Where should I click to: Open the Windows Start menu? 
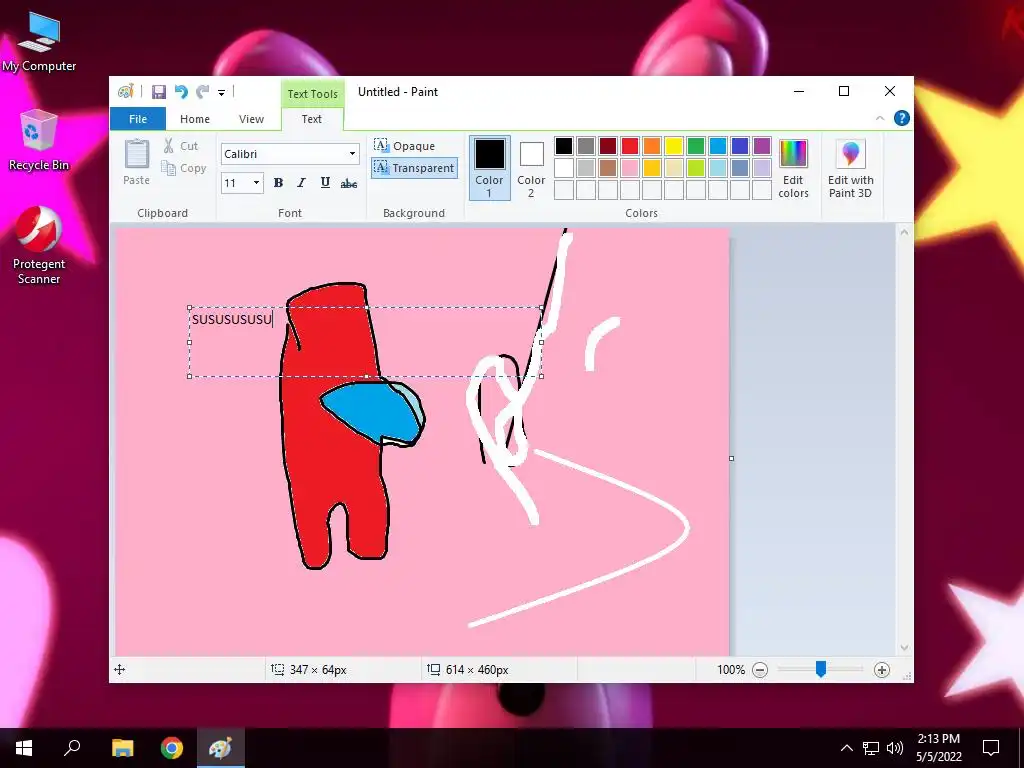pyautogui.click(x=24, y=748)
